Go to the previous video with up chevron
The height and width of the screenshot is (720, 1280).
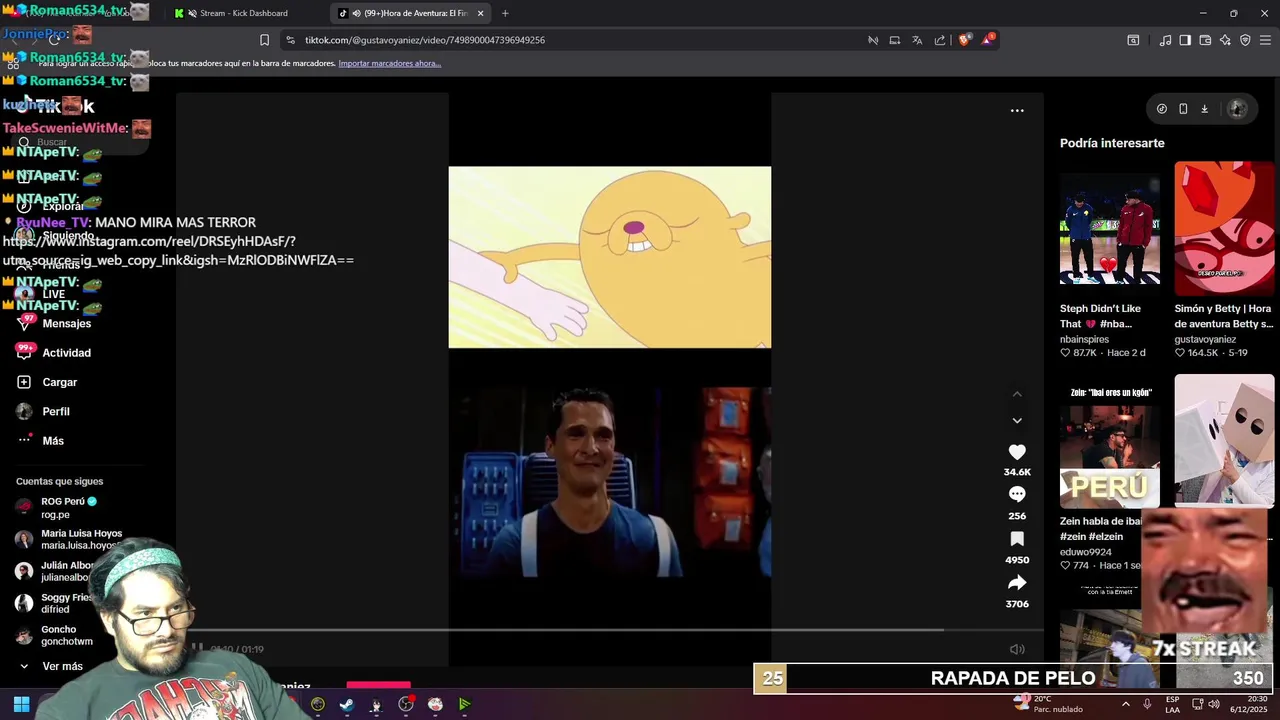[1017, 394]
